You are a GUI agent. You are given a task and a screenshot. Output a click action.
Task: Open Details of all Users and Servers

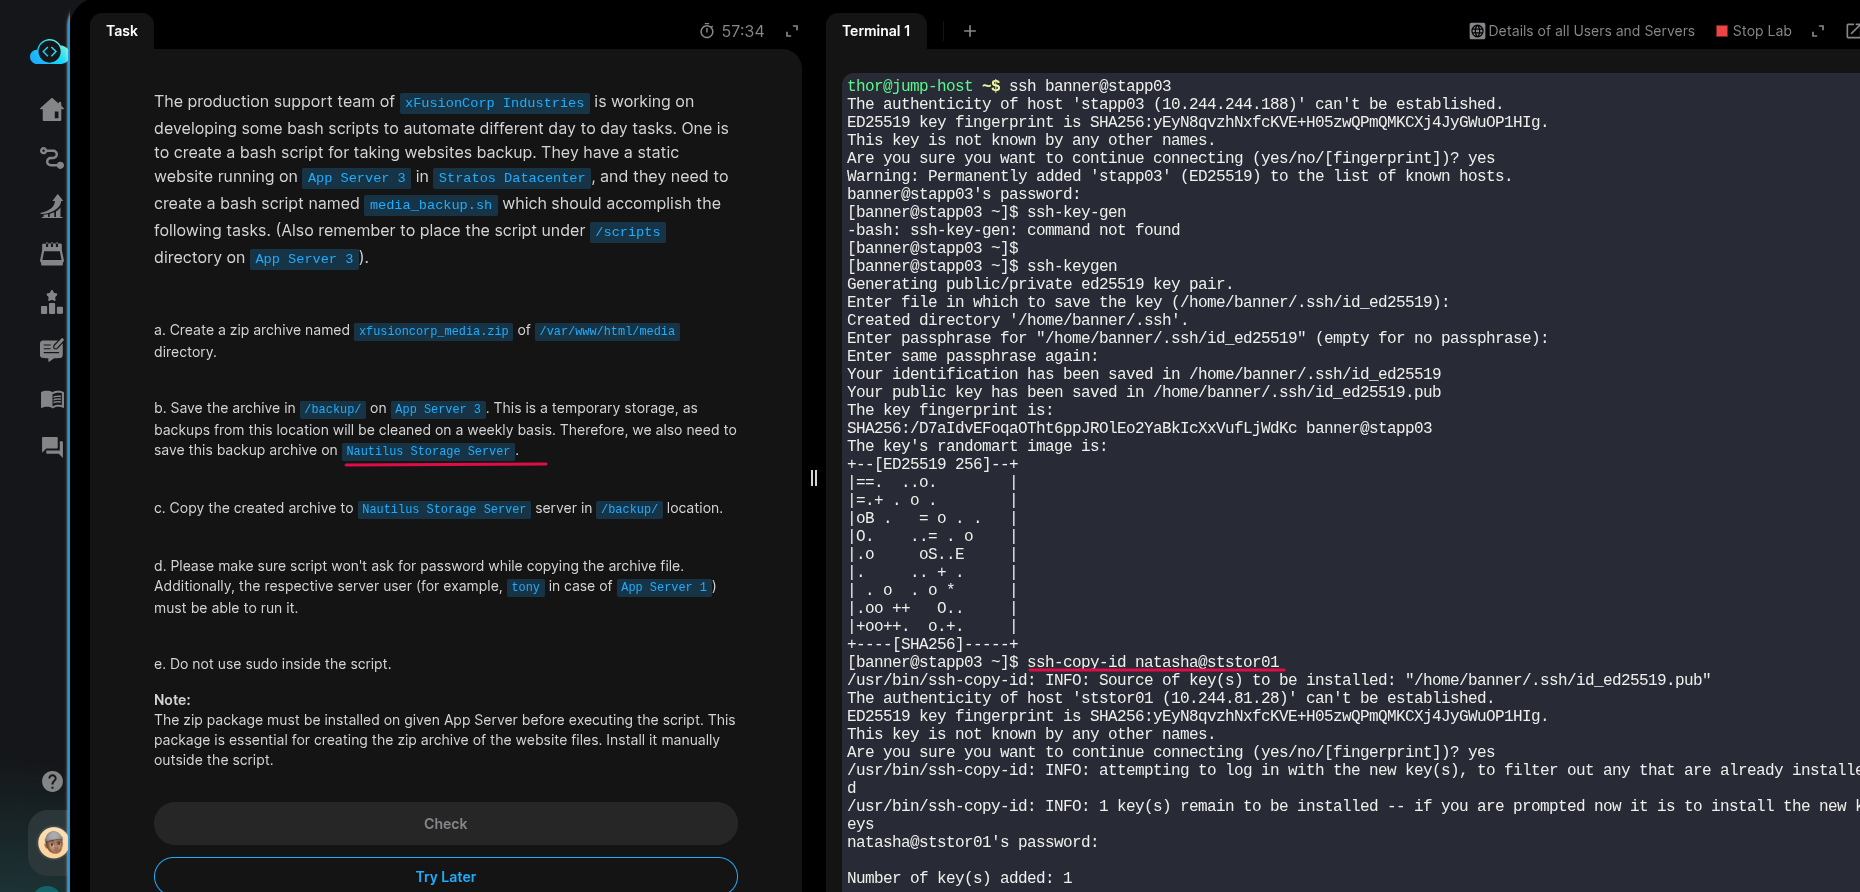(x=1582, y=31)
